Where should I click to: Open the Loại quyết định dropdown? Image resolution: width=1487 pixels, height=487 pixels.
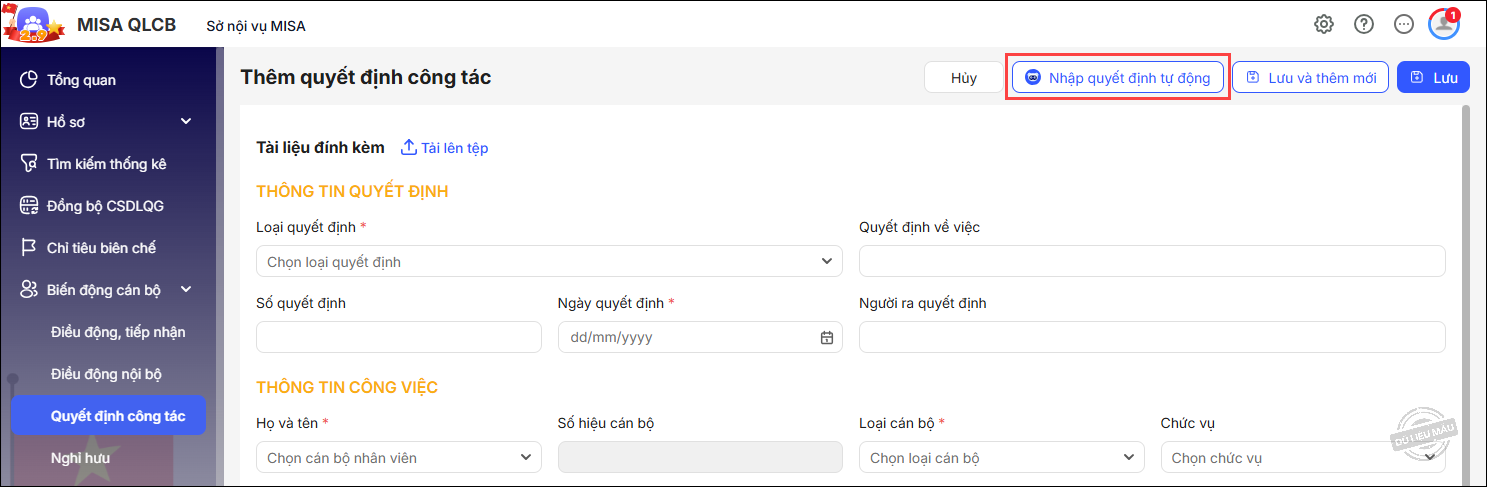click(549, 262)
